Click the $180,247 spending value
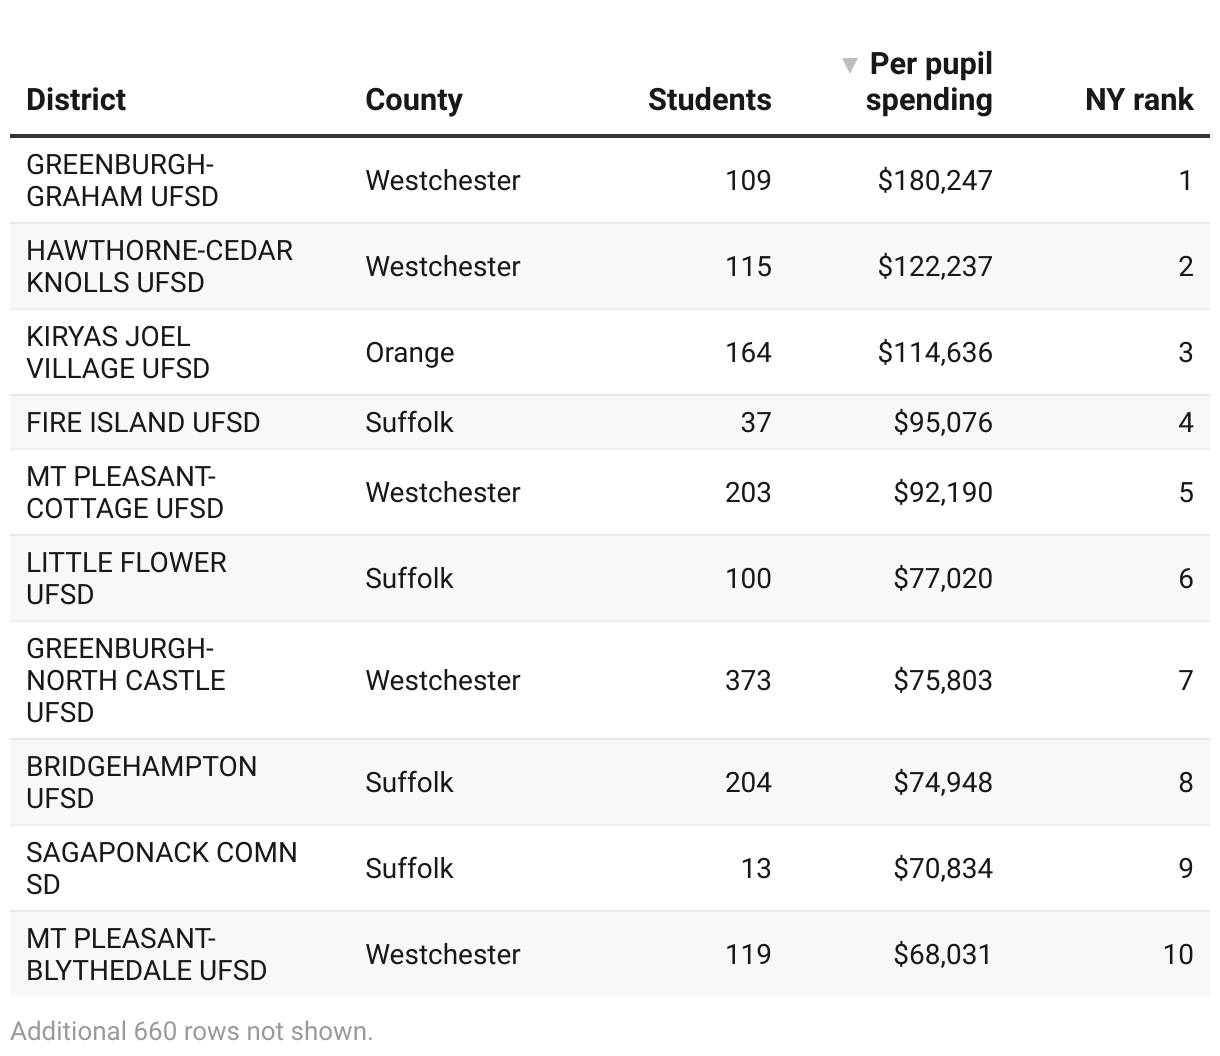1220x1056 pixels. (935, 180)
